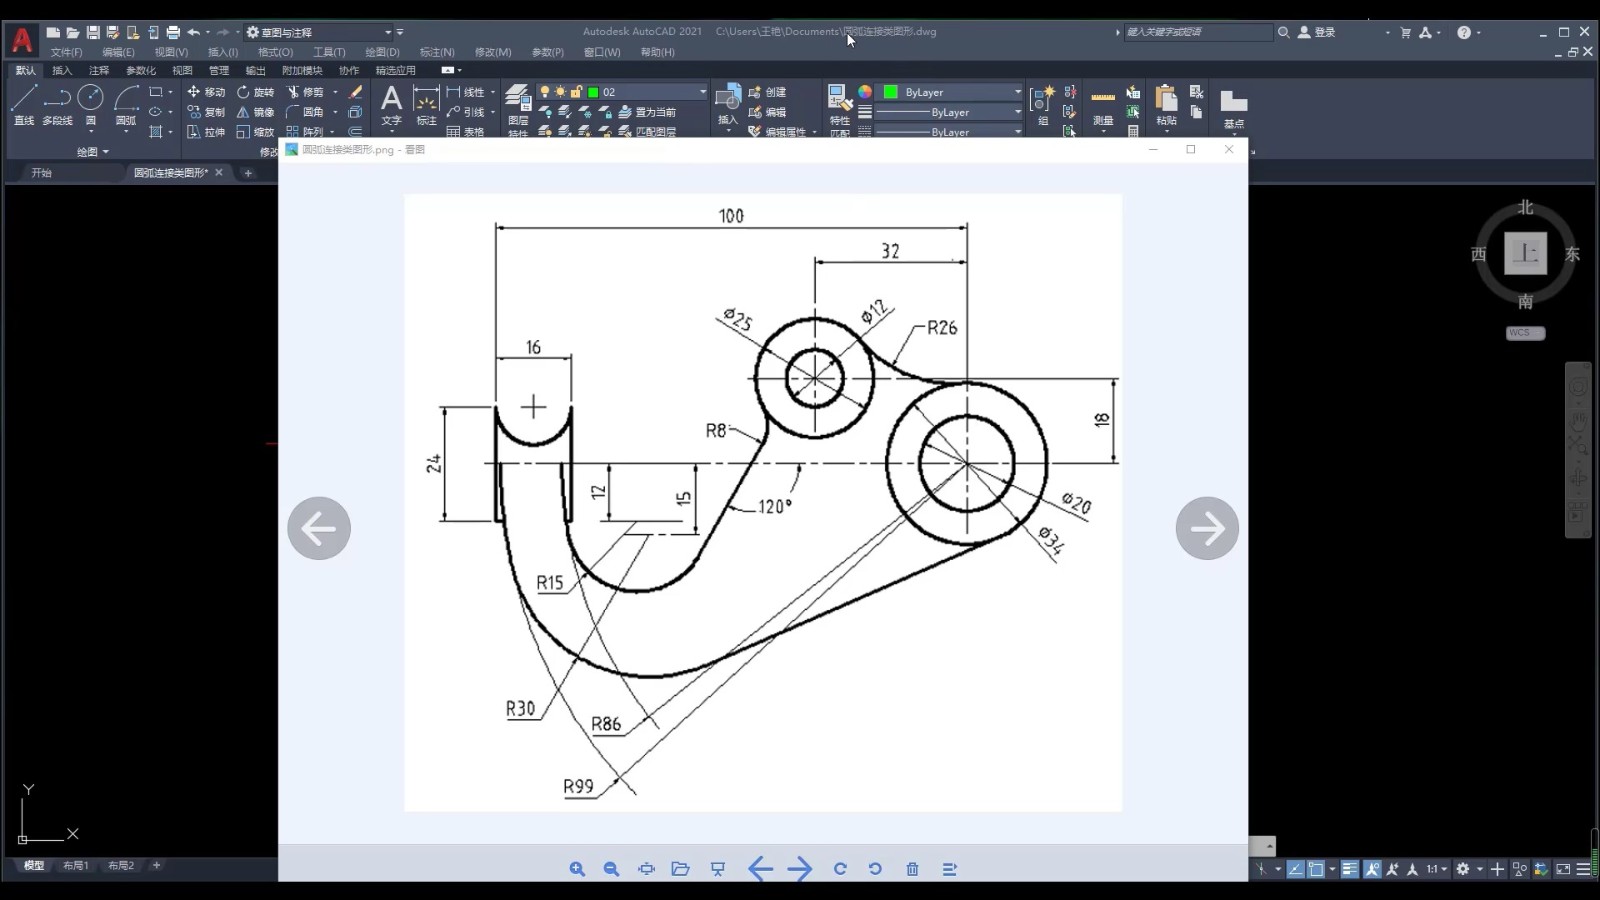Click the Insert block (插入) icon

[x=728, y=104]
